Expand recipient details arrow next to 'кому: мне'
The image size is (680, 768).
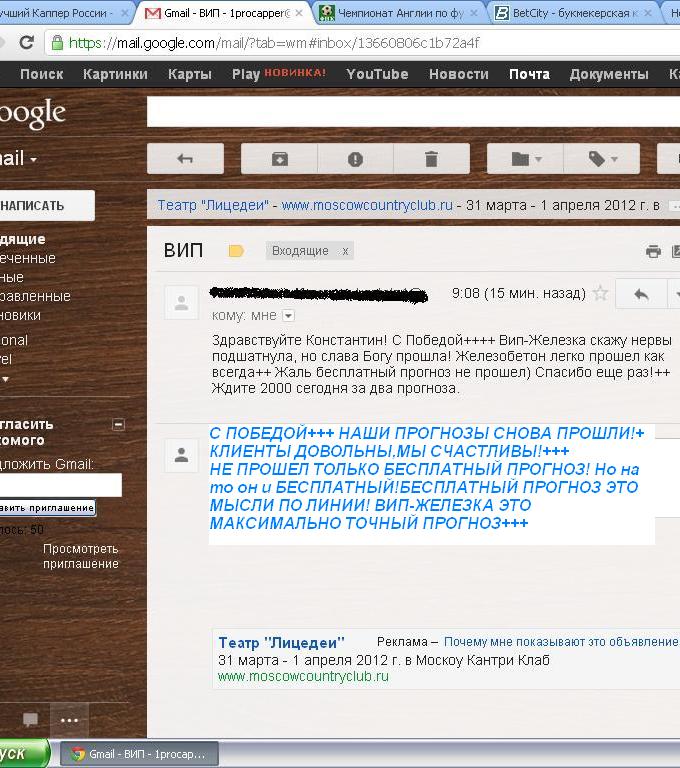(289, 316)
